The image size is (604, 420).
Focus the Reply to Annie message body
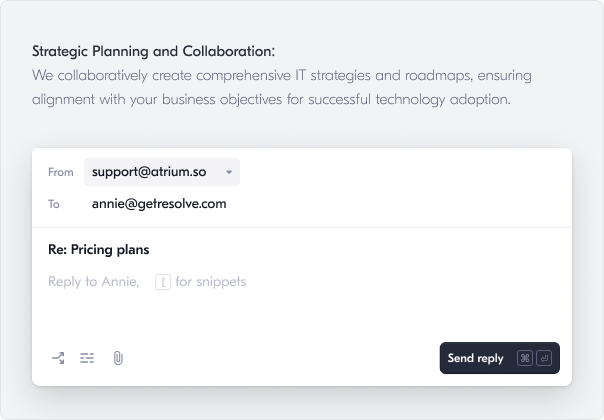point(94,282)
